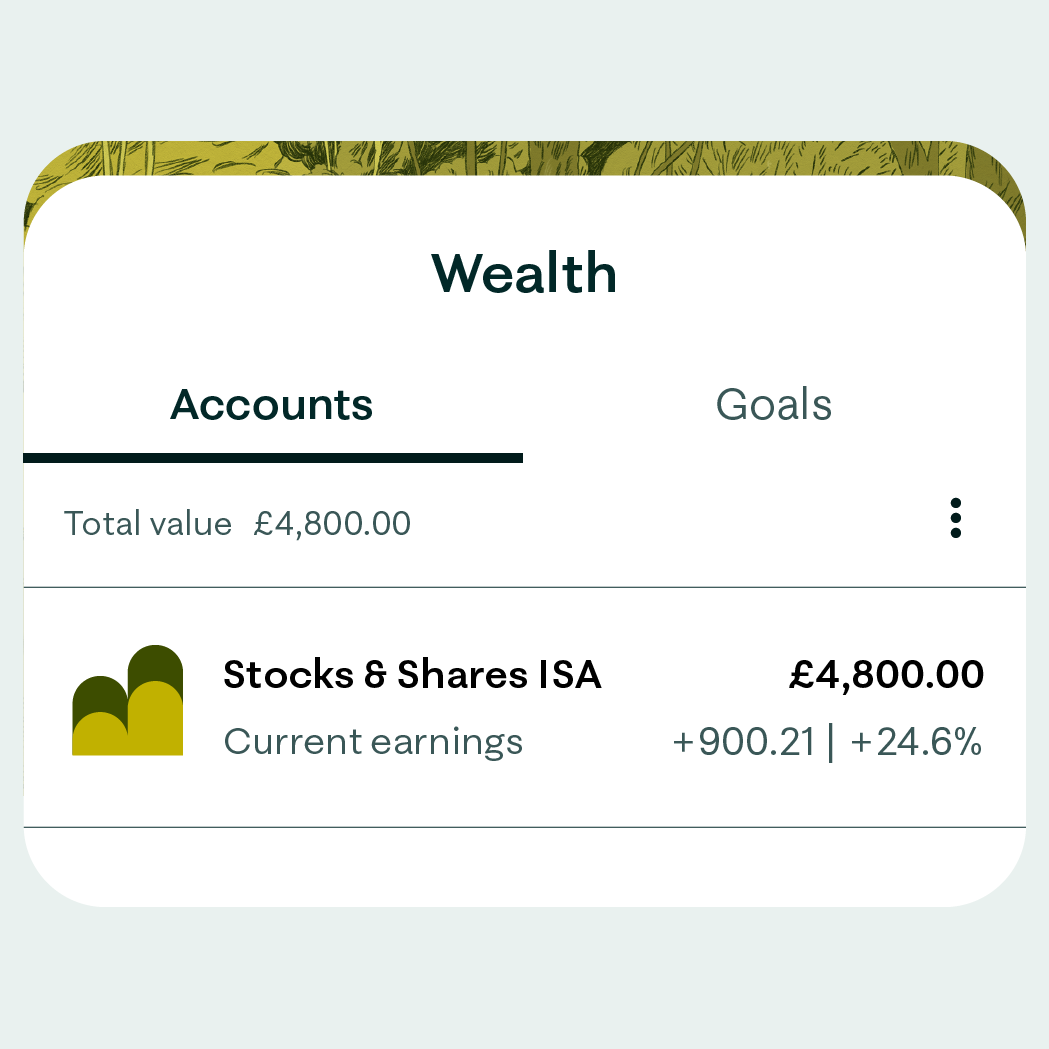Click the Current earnings label
The height and width of the screenshot is (1049, 1049).
point(373,742)
